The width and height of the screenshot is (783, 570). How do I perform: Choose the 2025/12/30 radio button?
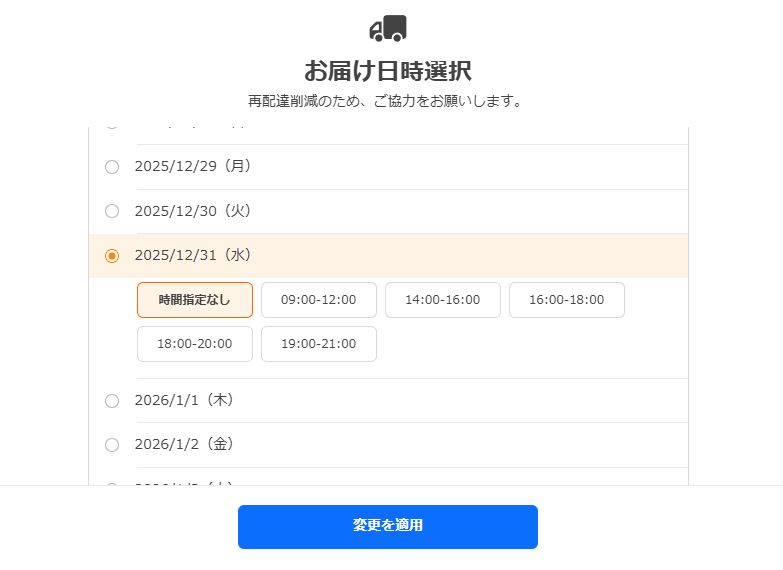tap(112, 211)
